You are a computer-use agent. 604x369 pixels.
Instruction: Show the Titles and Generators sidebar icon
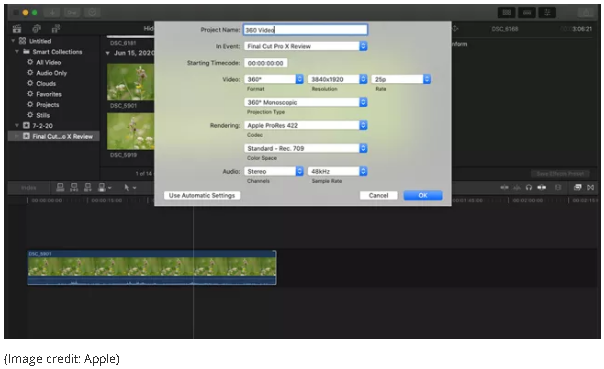(56, 29)
